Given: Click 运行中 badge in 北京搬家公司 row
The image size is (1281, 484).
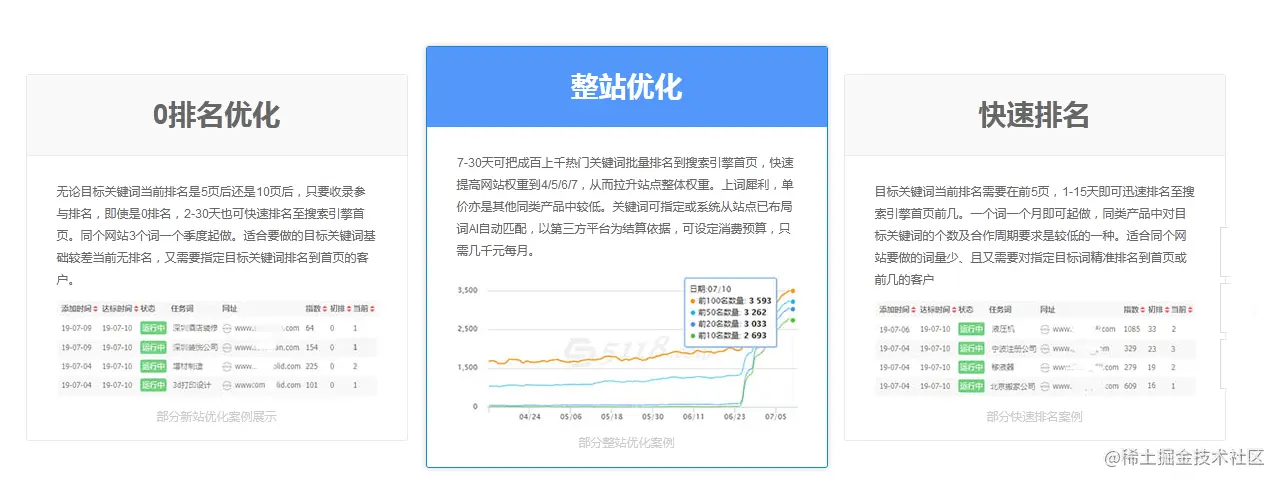Looking at the screenshot, I should pos(971,386).
